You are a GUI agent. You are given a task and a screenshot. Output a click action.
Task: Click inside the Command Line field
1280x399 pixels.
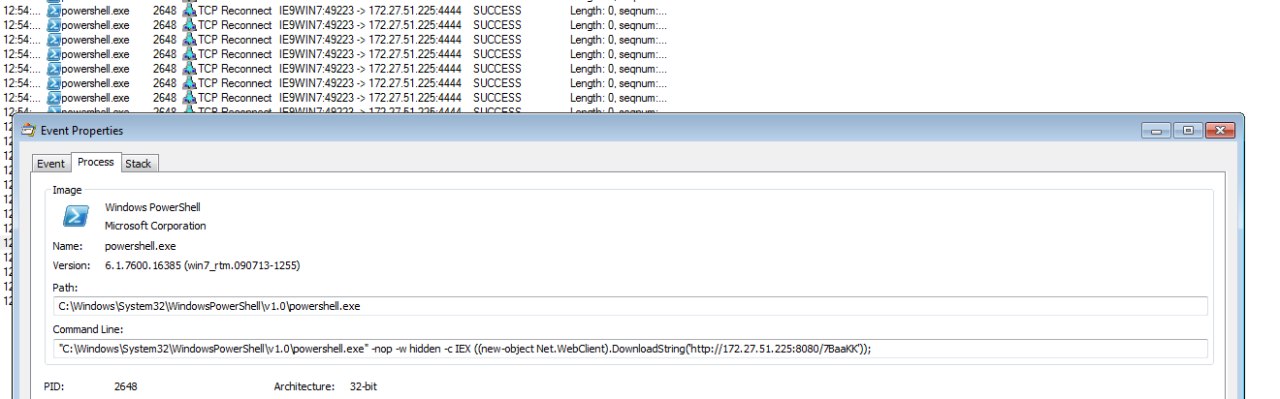(630, 349)
